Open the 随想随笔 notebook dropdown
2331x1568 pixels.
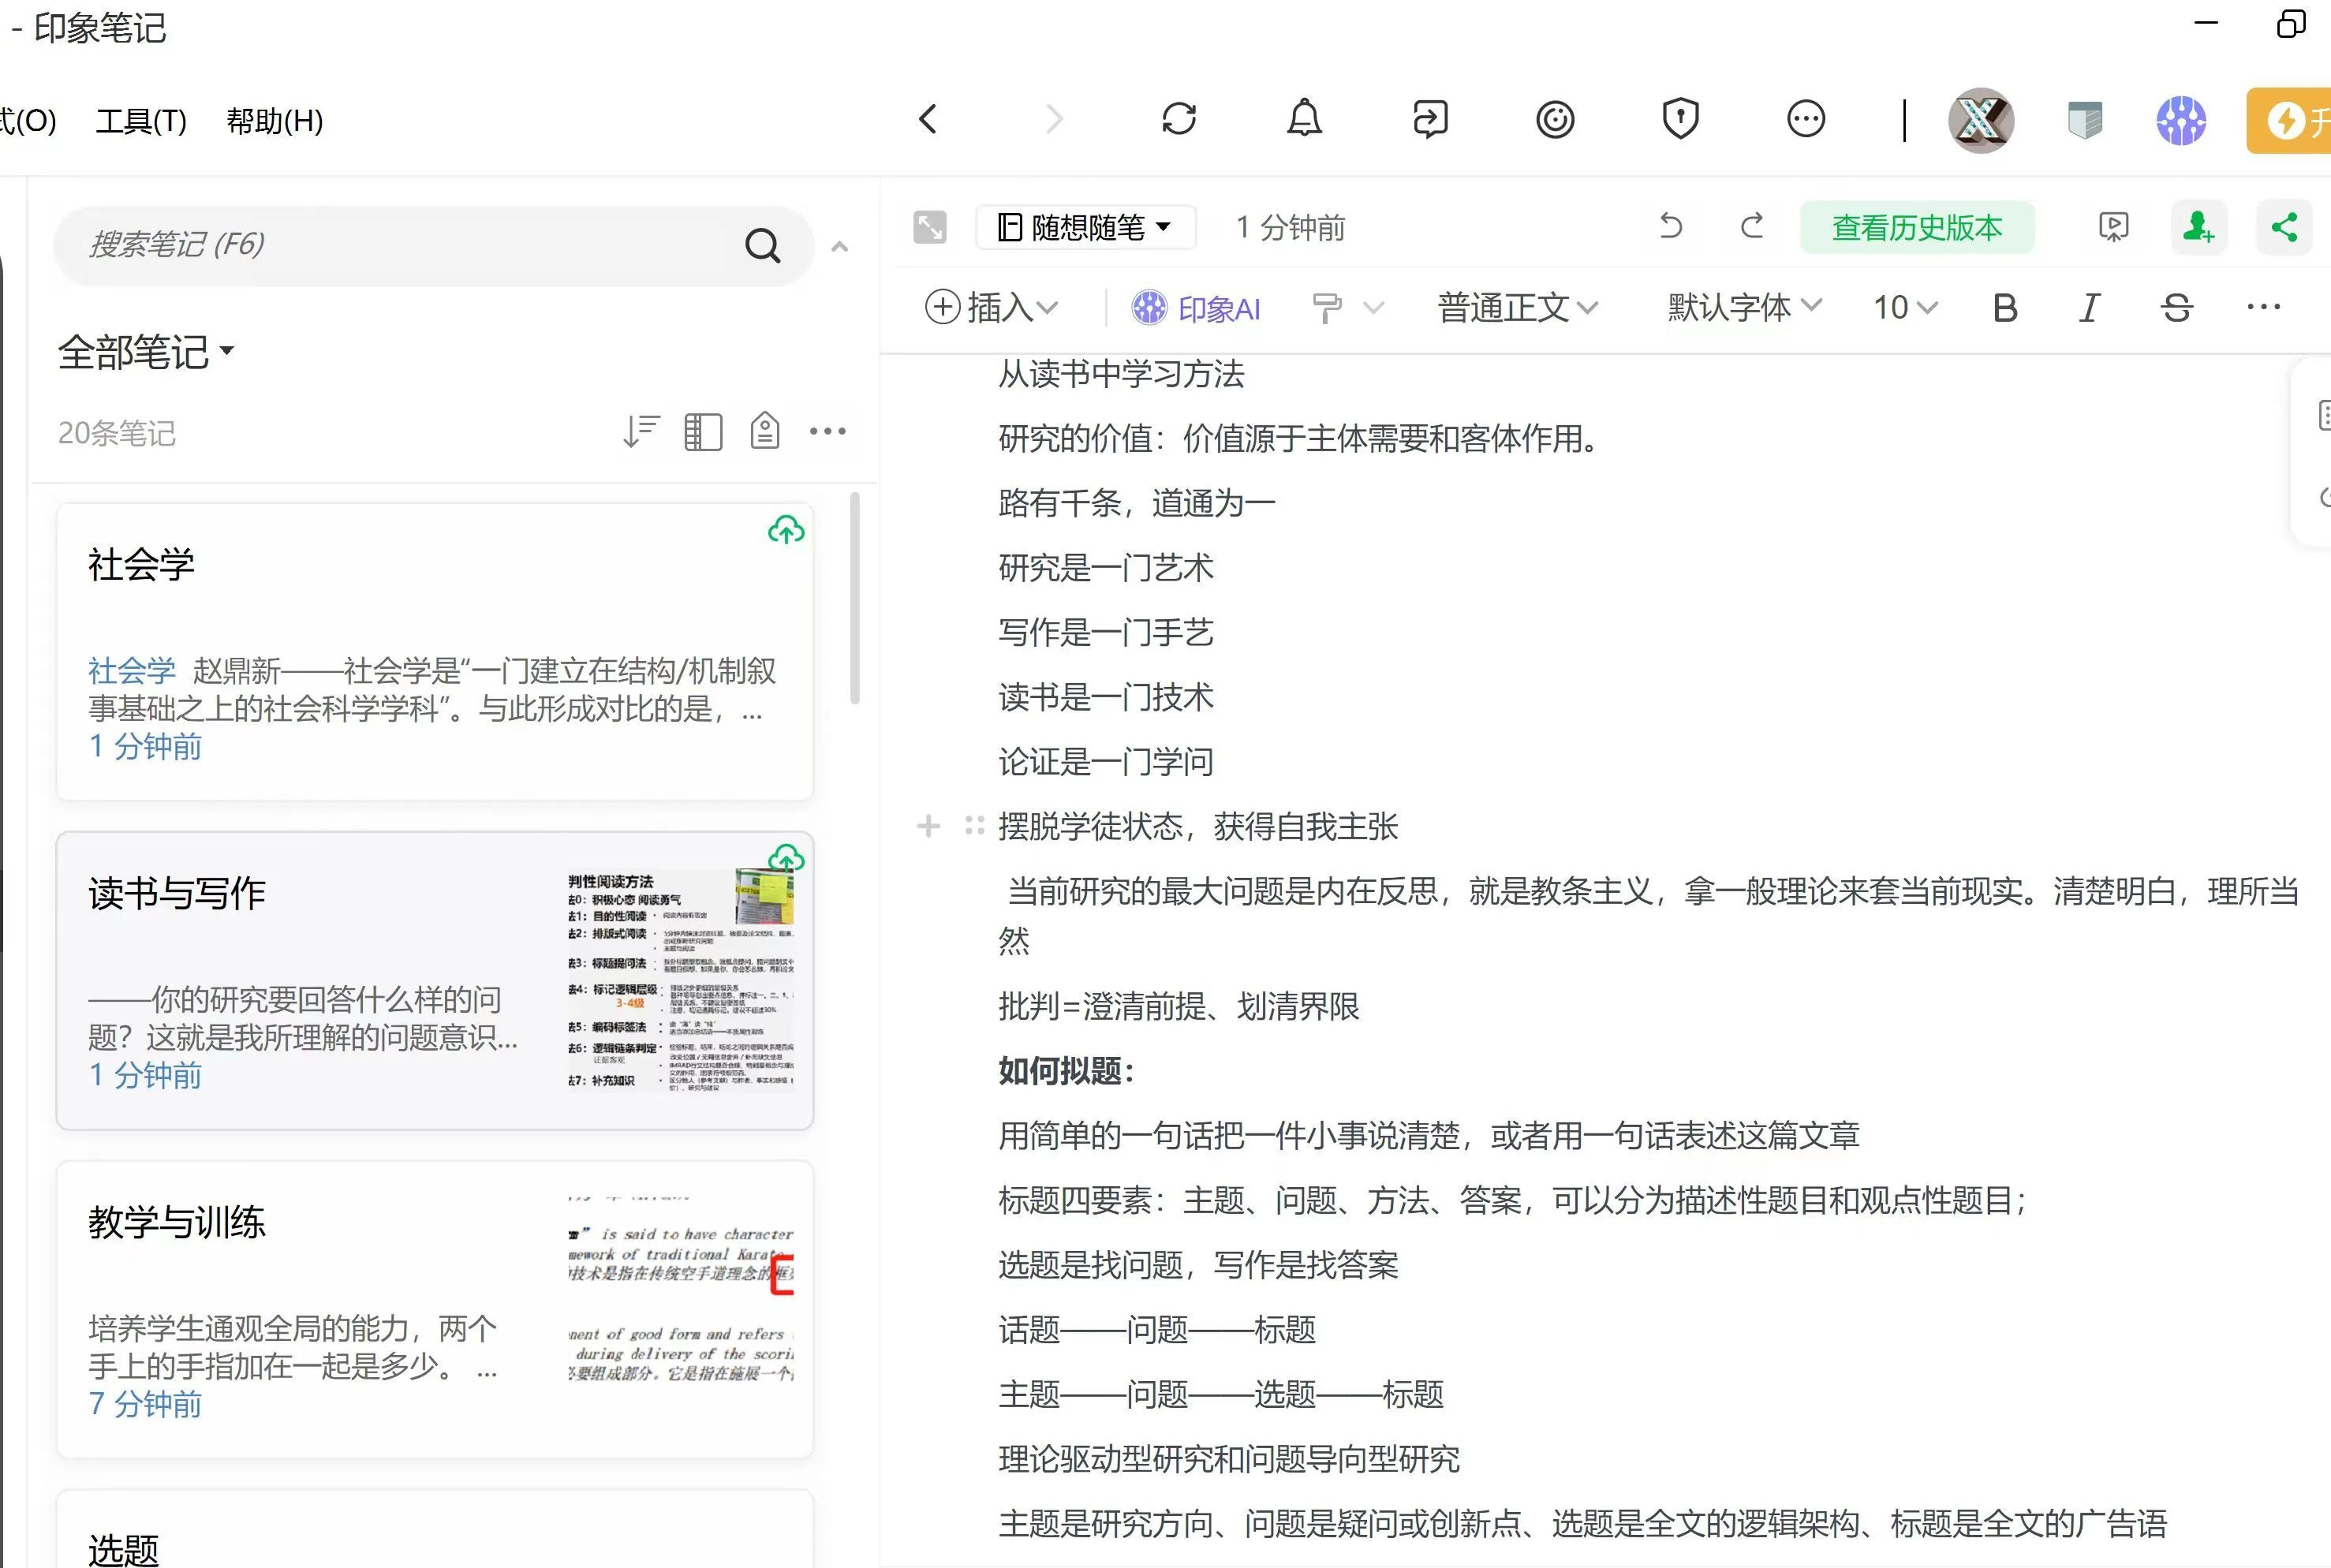(1086, 227)
